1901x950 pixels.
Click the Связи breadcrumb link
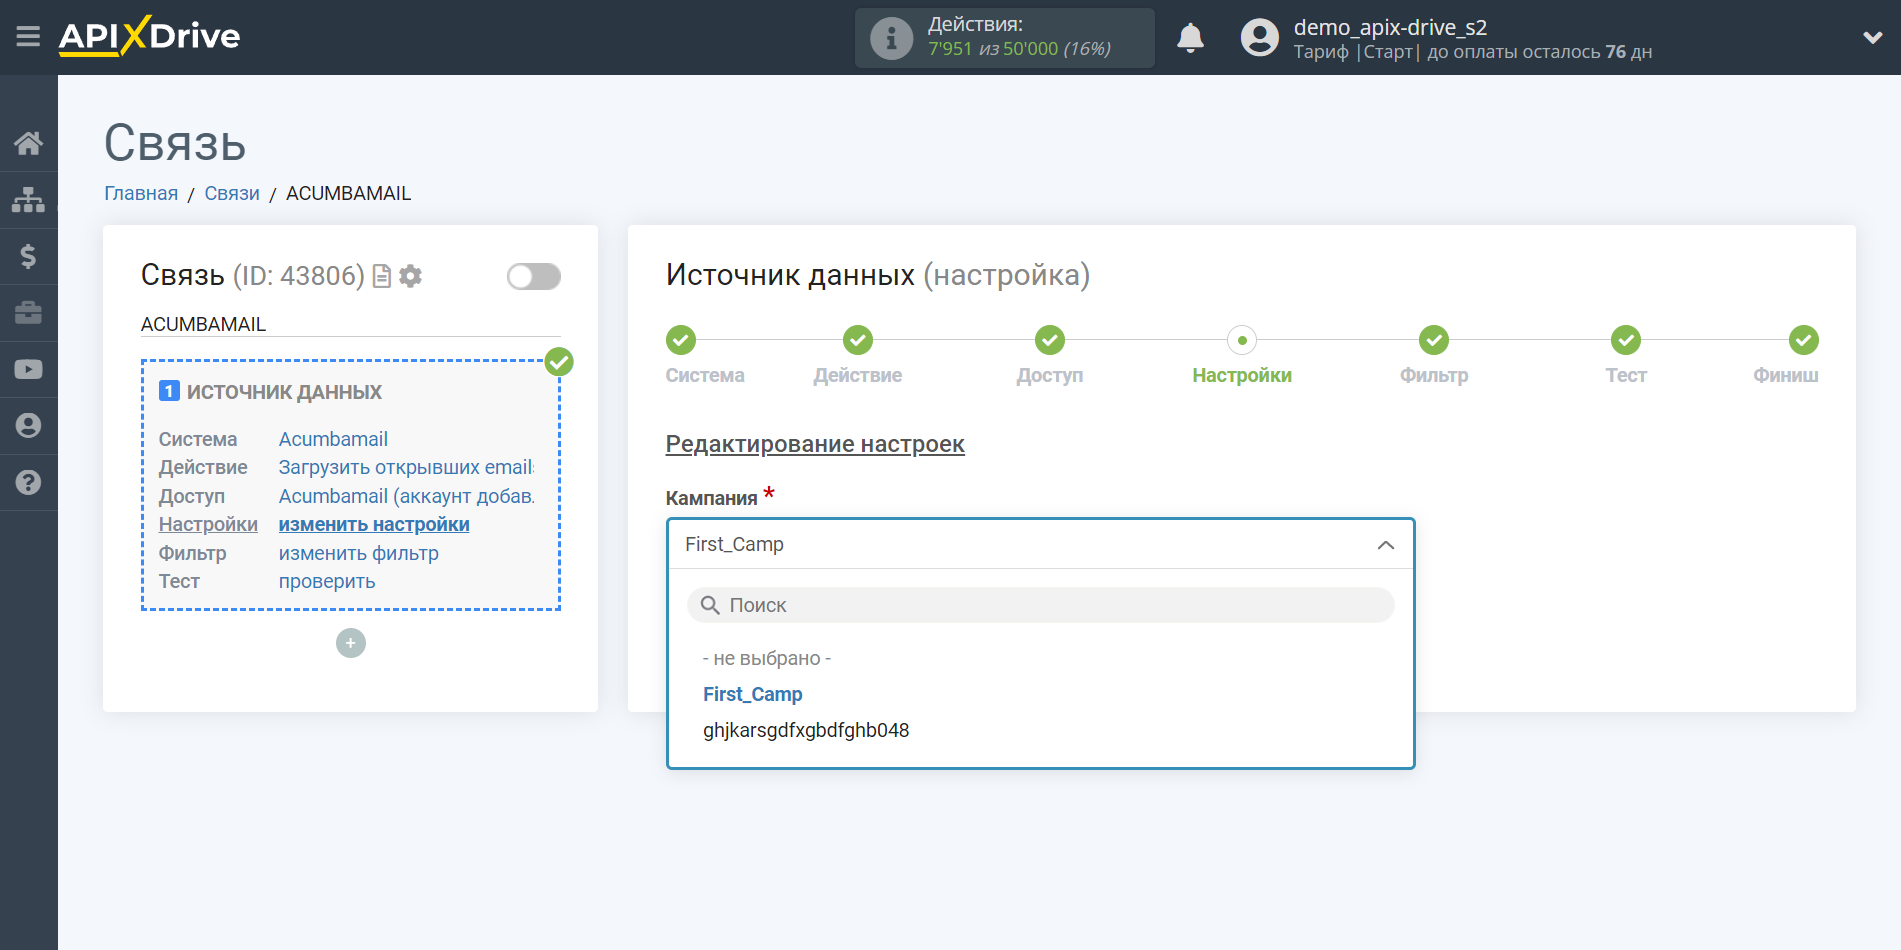pos(232,193)
